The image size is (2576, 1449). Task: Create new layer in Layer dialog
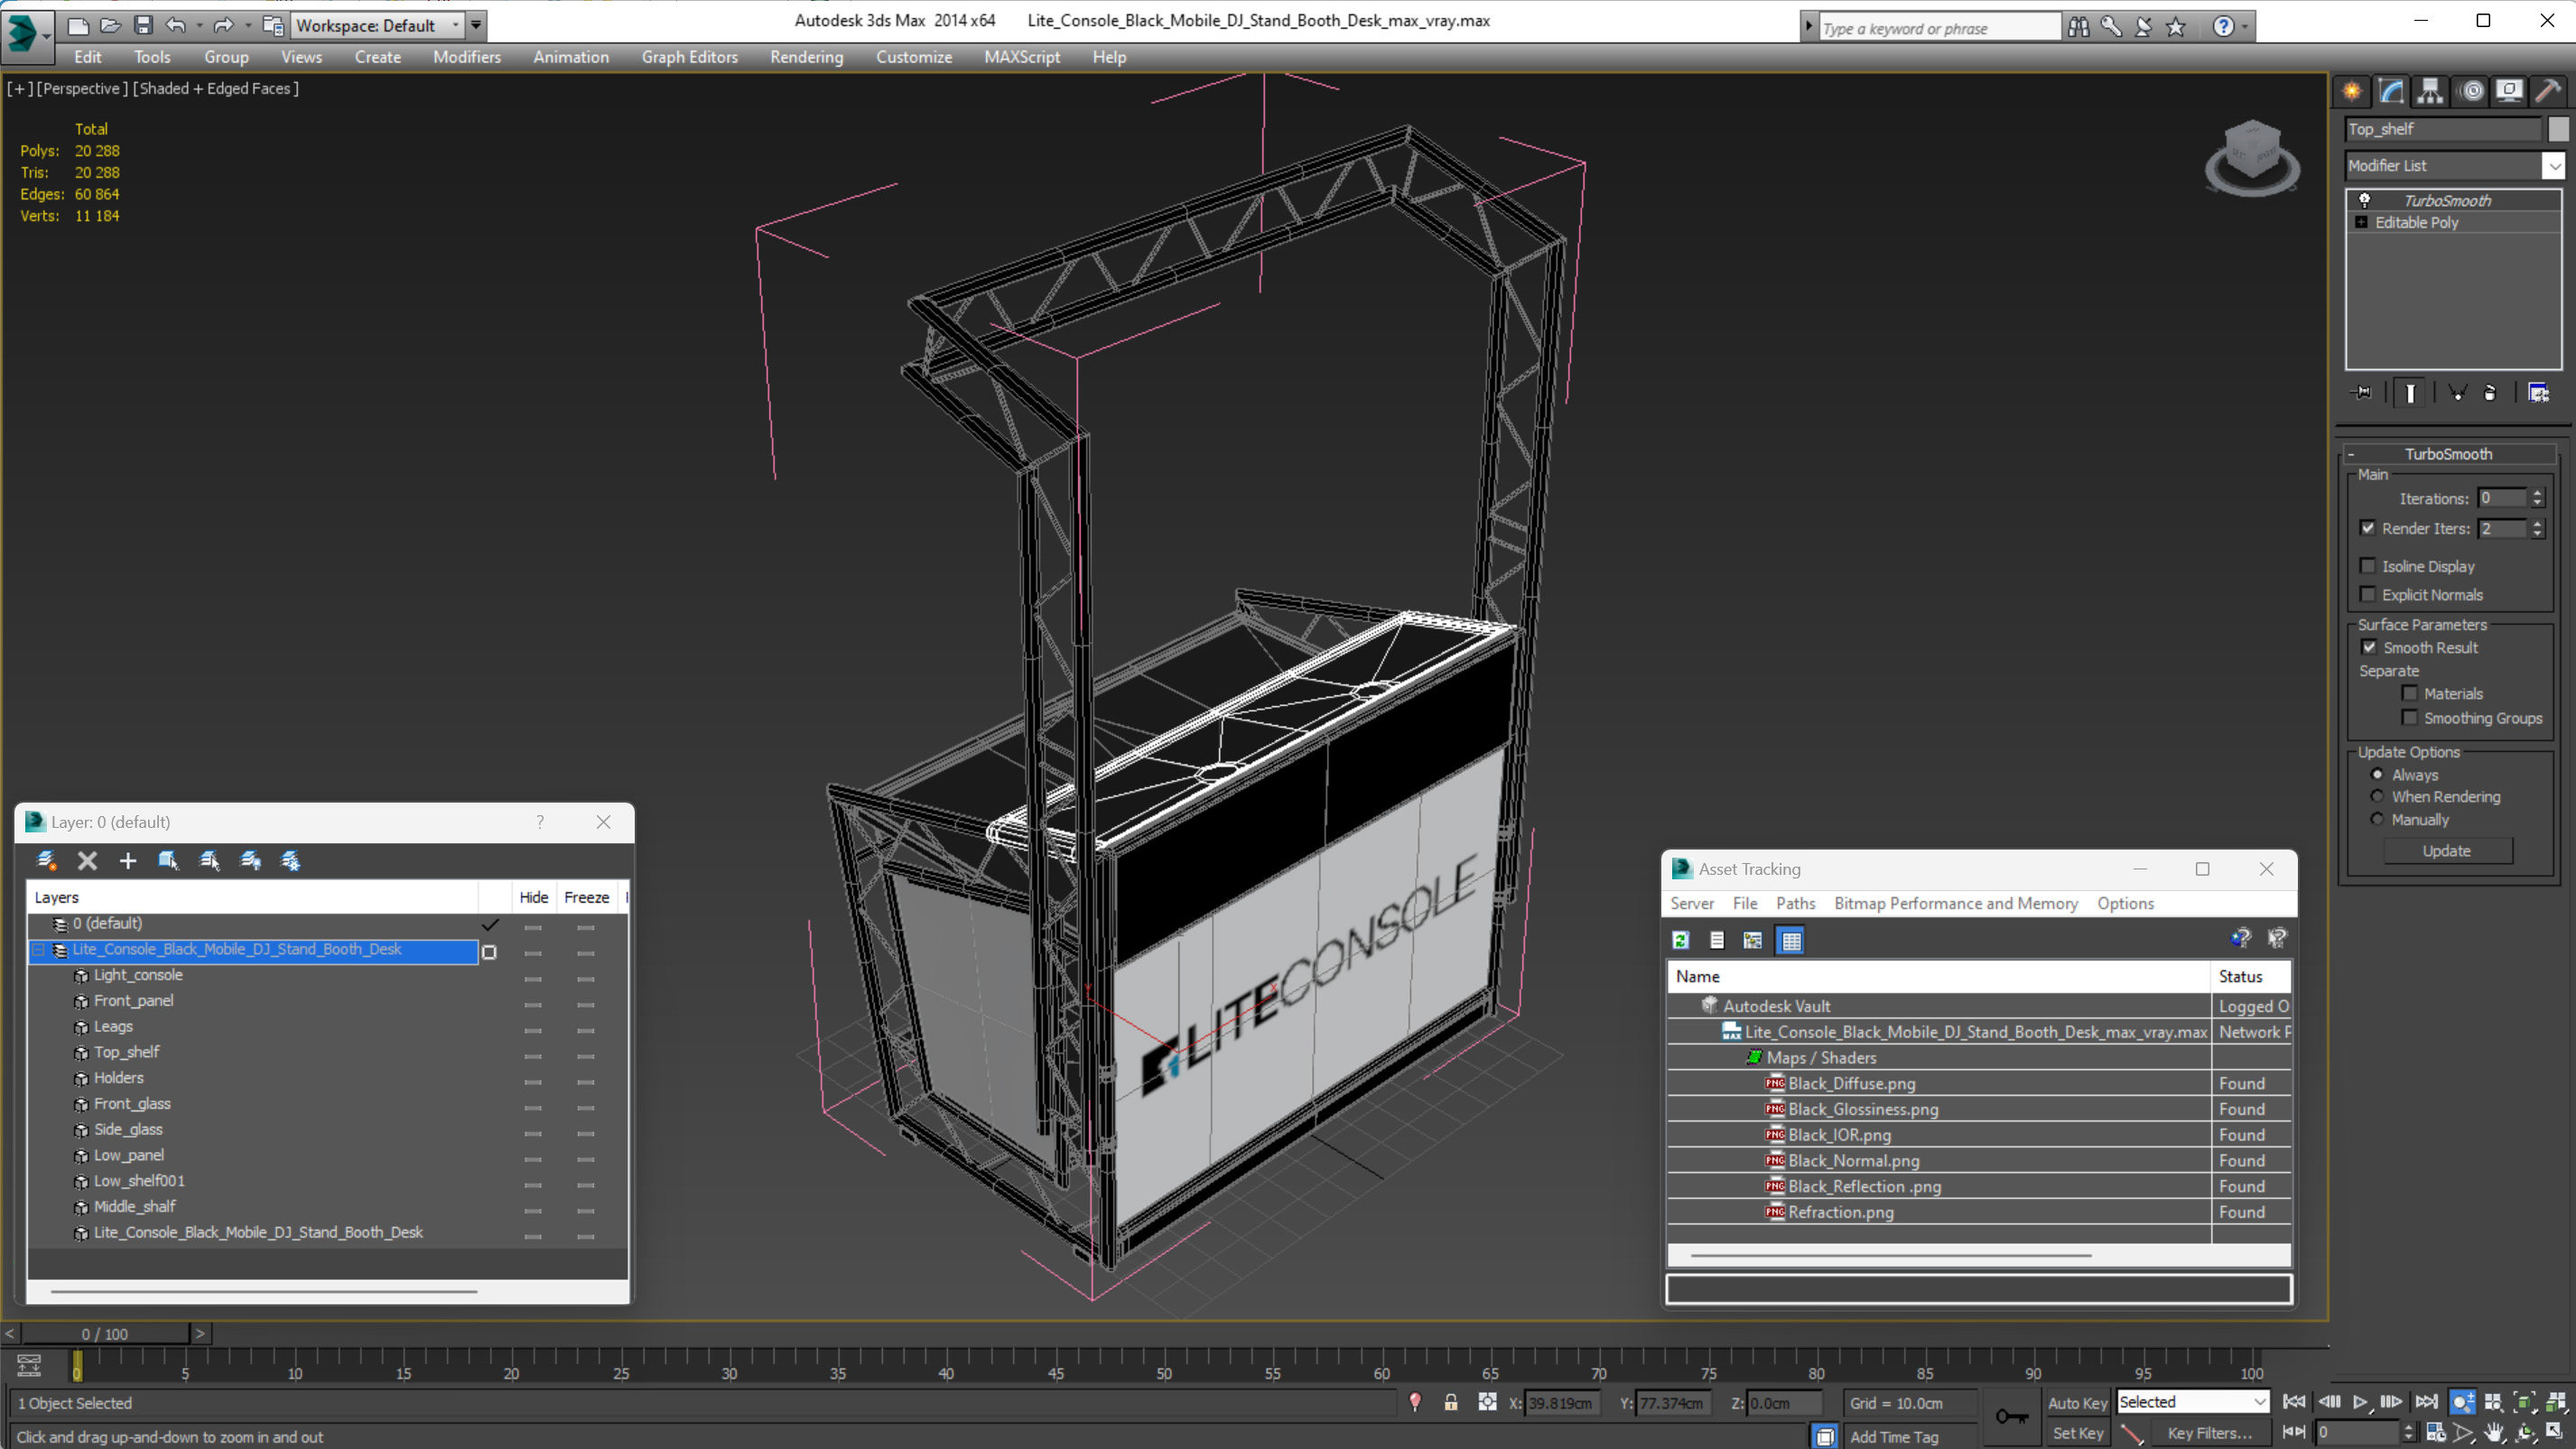point(46,860)
